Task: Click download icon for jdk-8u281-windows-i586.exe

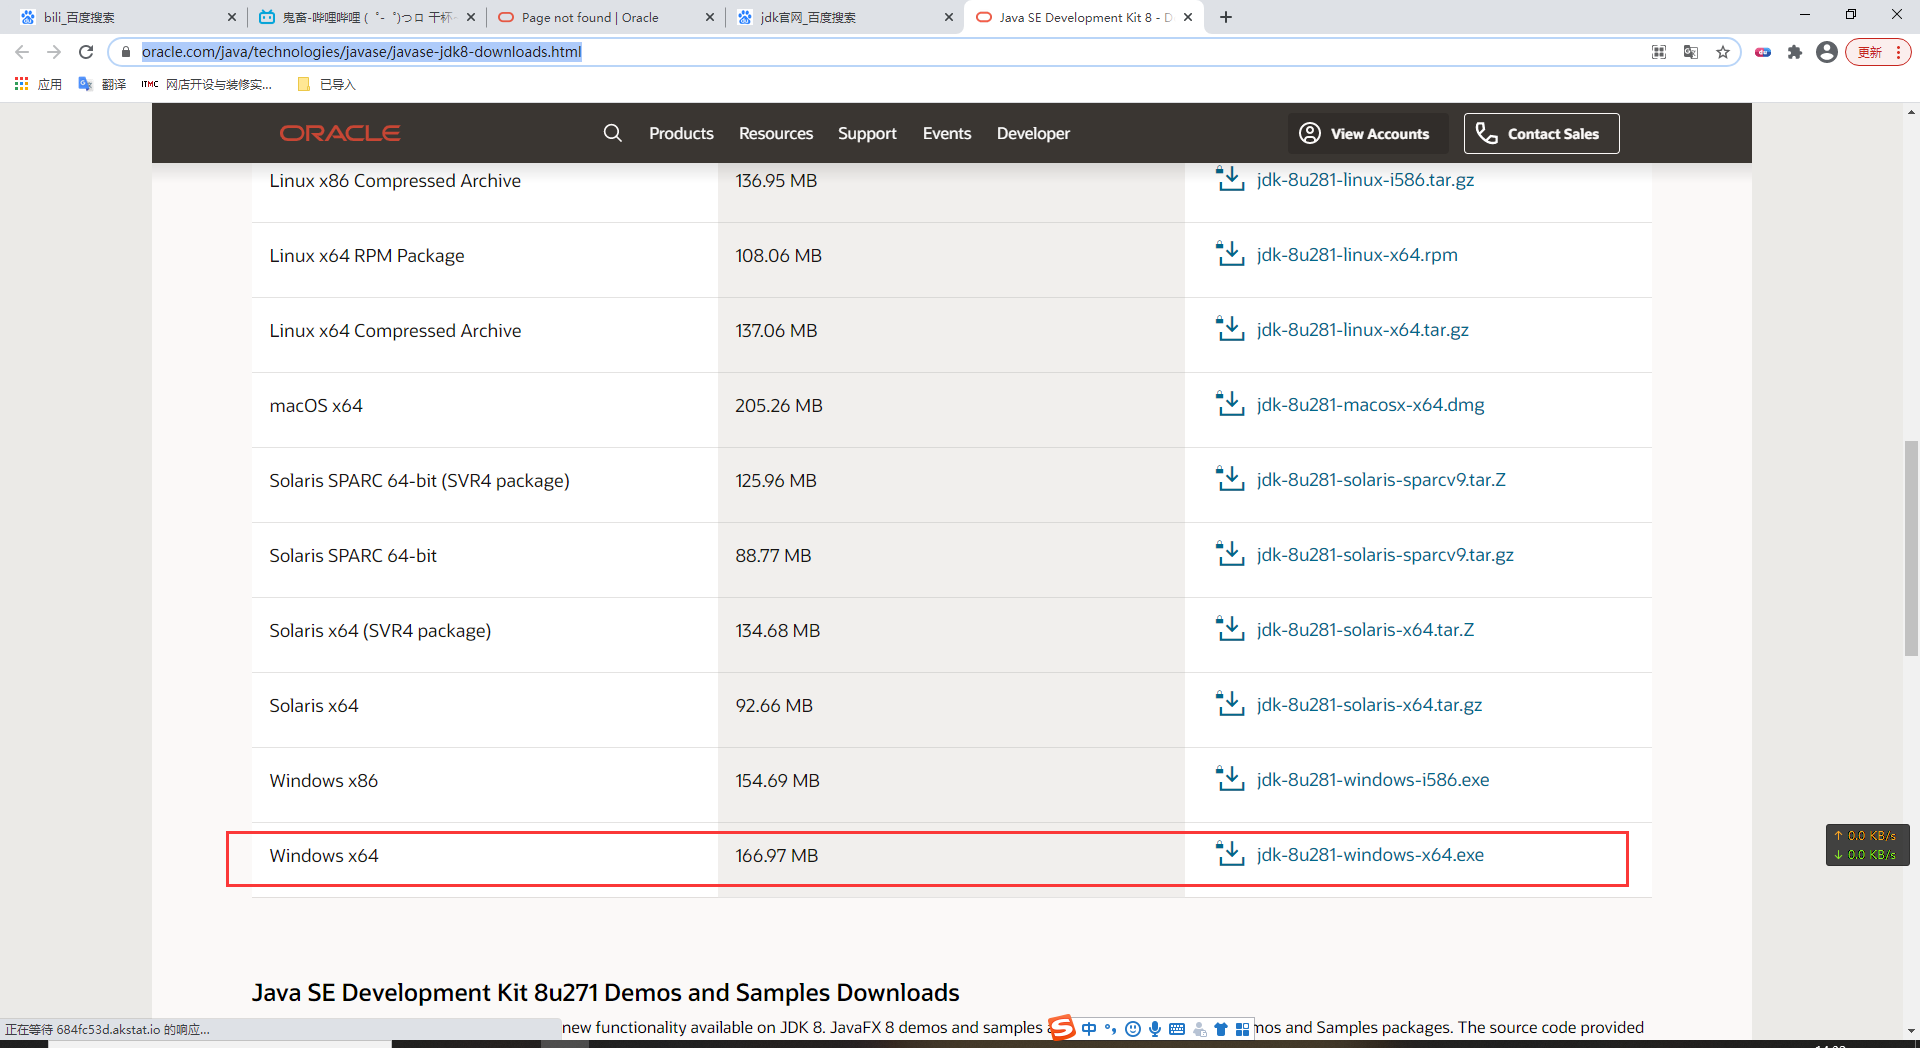Action: click(x=1229, y=779)
